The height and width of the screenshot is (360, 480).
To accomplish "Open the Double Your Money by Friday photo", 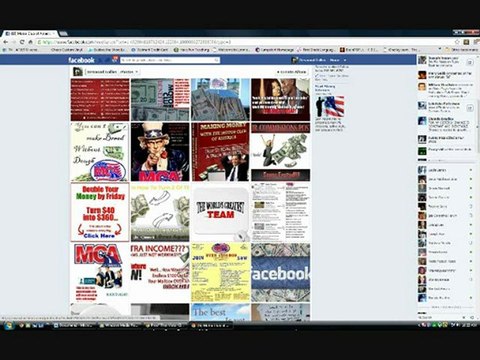I will click(100, 212).
